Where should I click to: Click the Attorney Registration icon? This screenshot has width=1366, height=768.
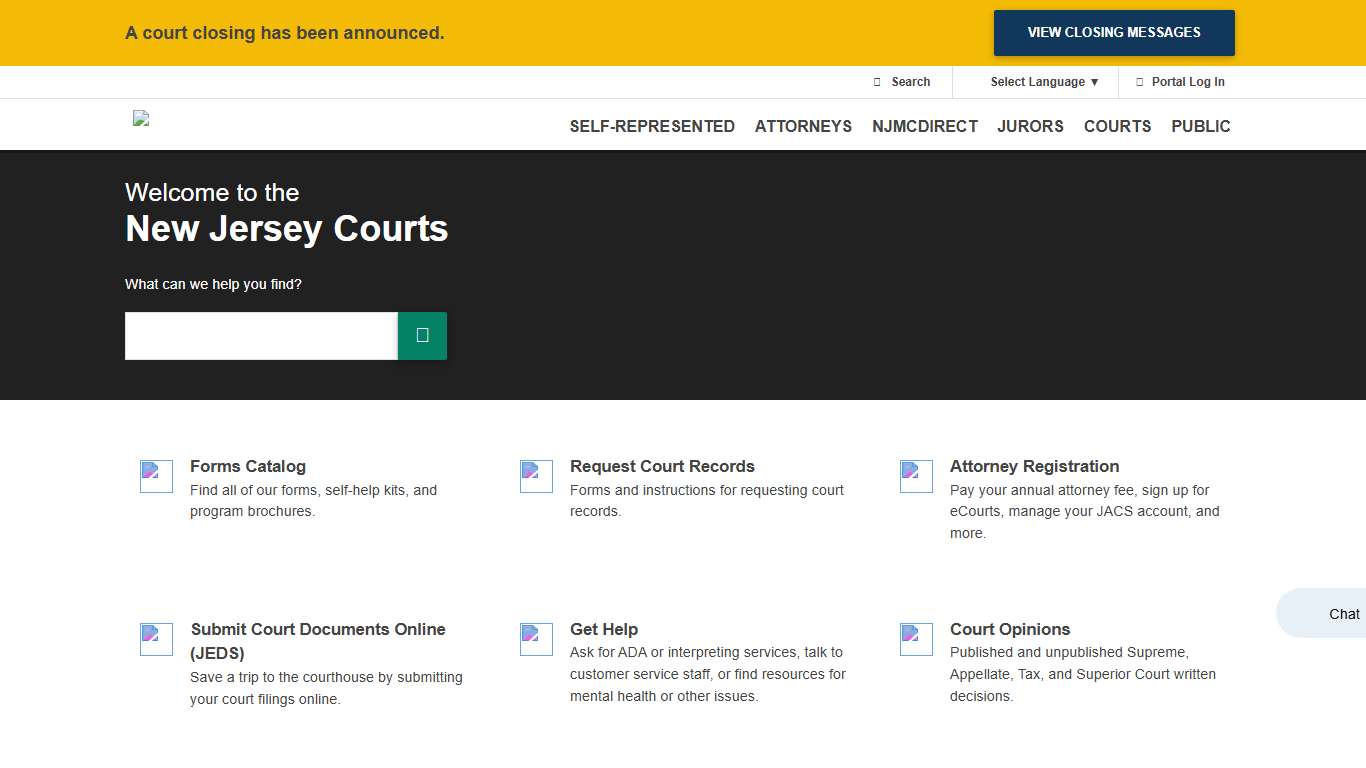916,476
